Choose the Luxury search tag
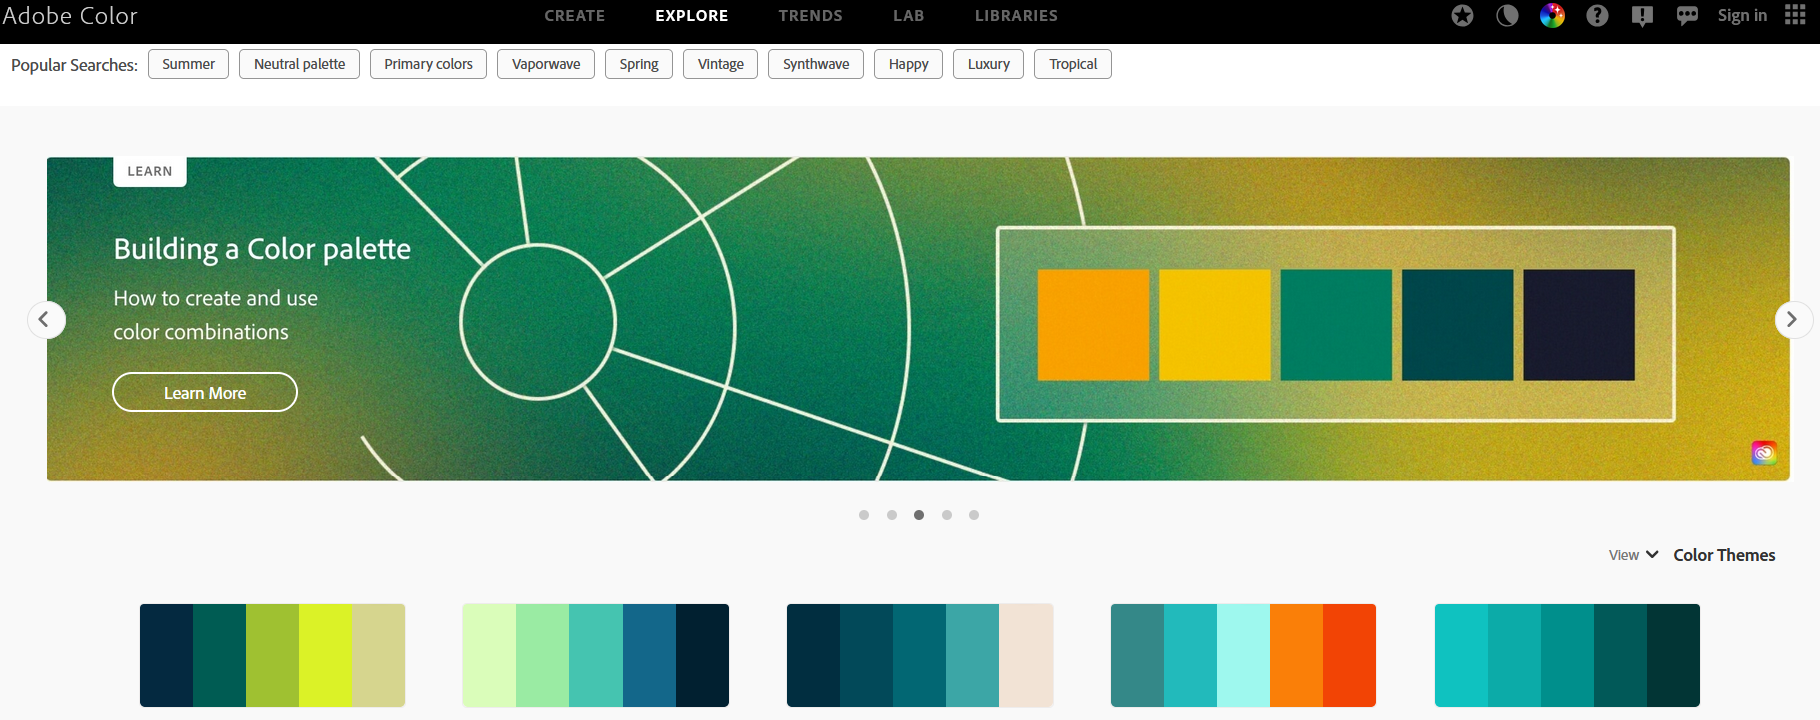 coord(989,64)
